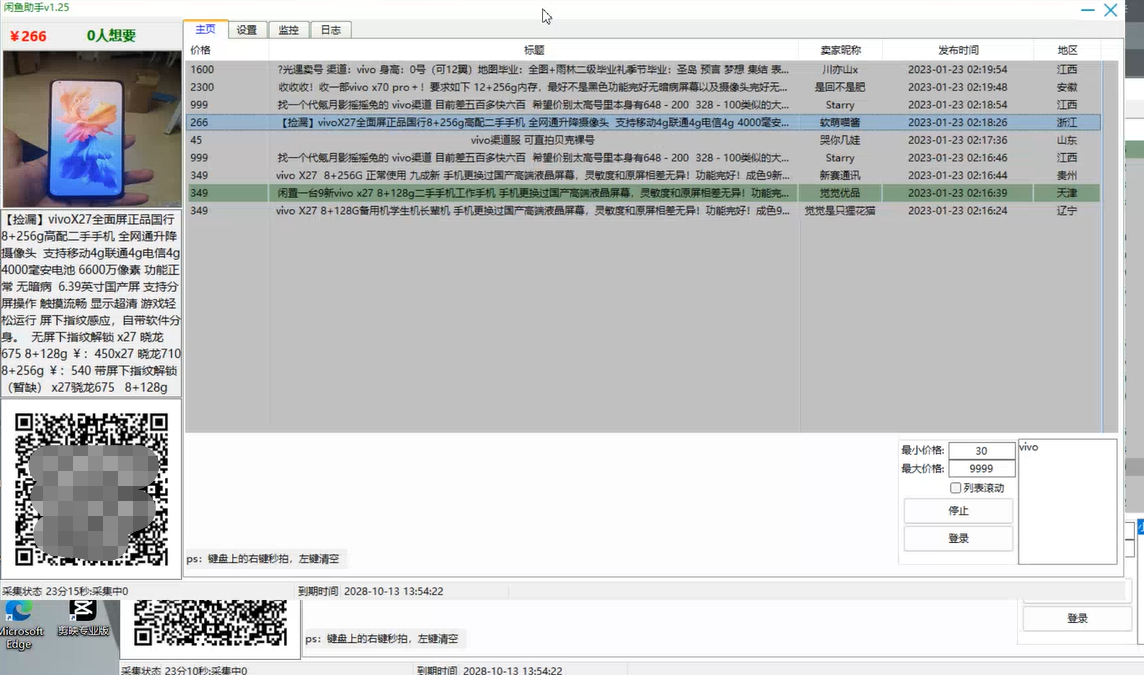Select the vivo keyword in the keyword list
The height and width of the screenshot is (675, 1144).
[1027, 447]
